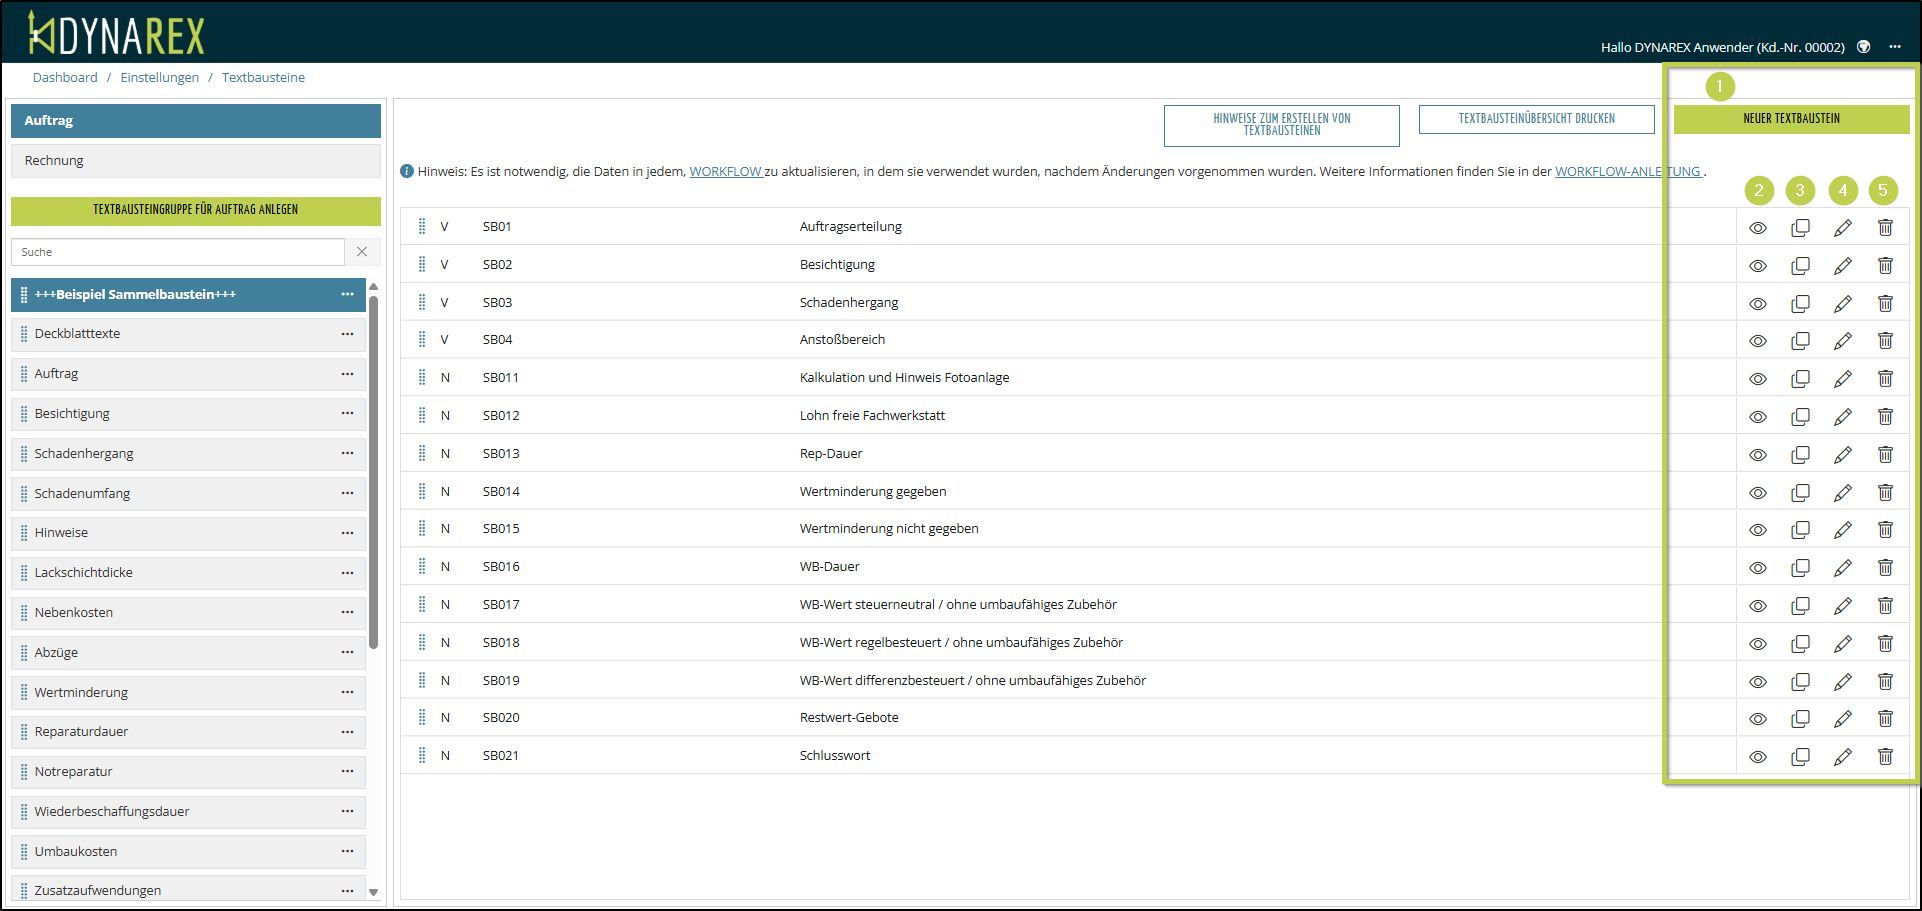Viewport: 1922px width, 911px height.
Task: Click the drag handle of the SB04 row
Action: pyautogui.click(x=422, y=340)
